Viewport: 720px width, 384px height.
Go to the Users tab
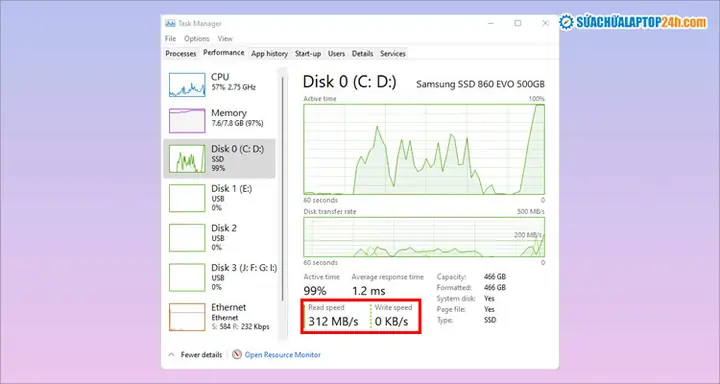pyautogui.click(x=336, y=54)
